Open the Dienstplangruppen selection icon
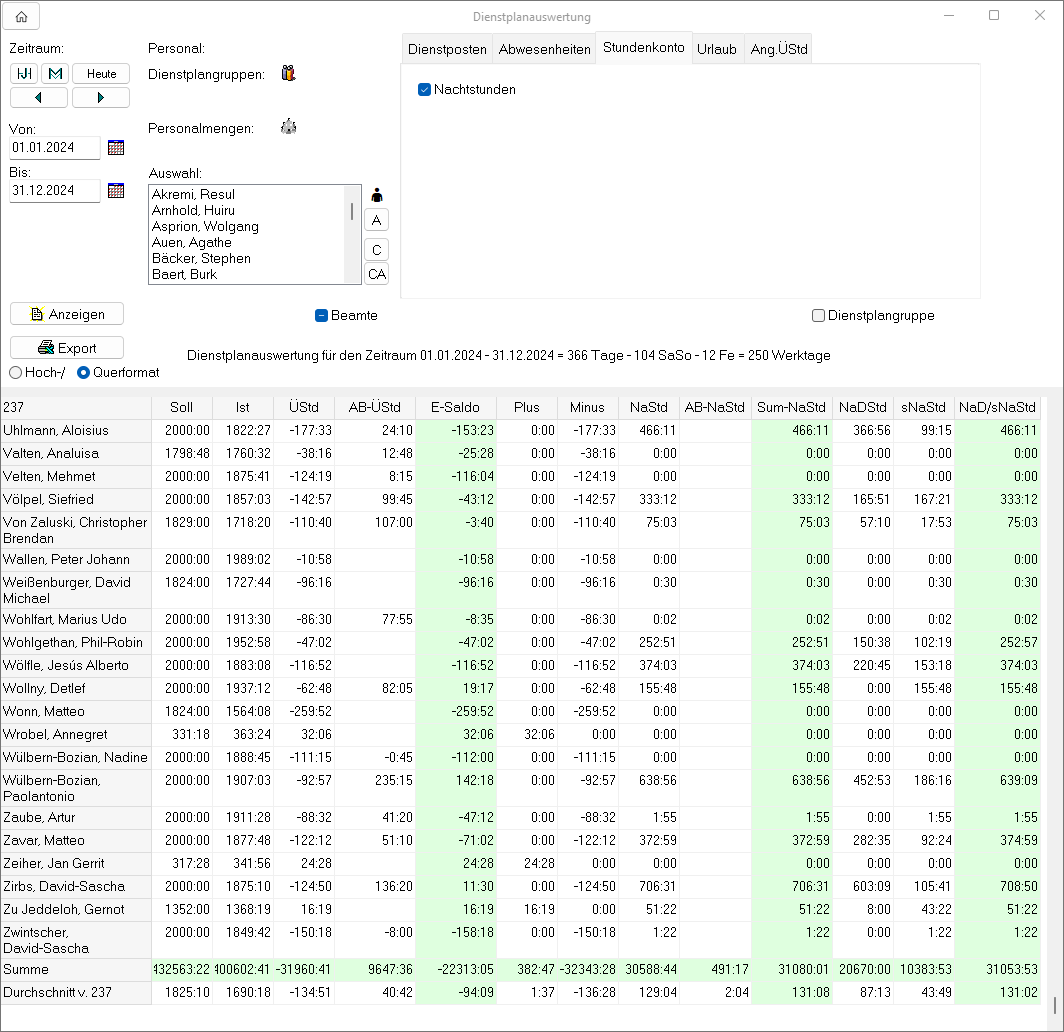 [x=289, y=73]
